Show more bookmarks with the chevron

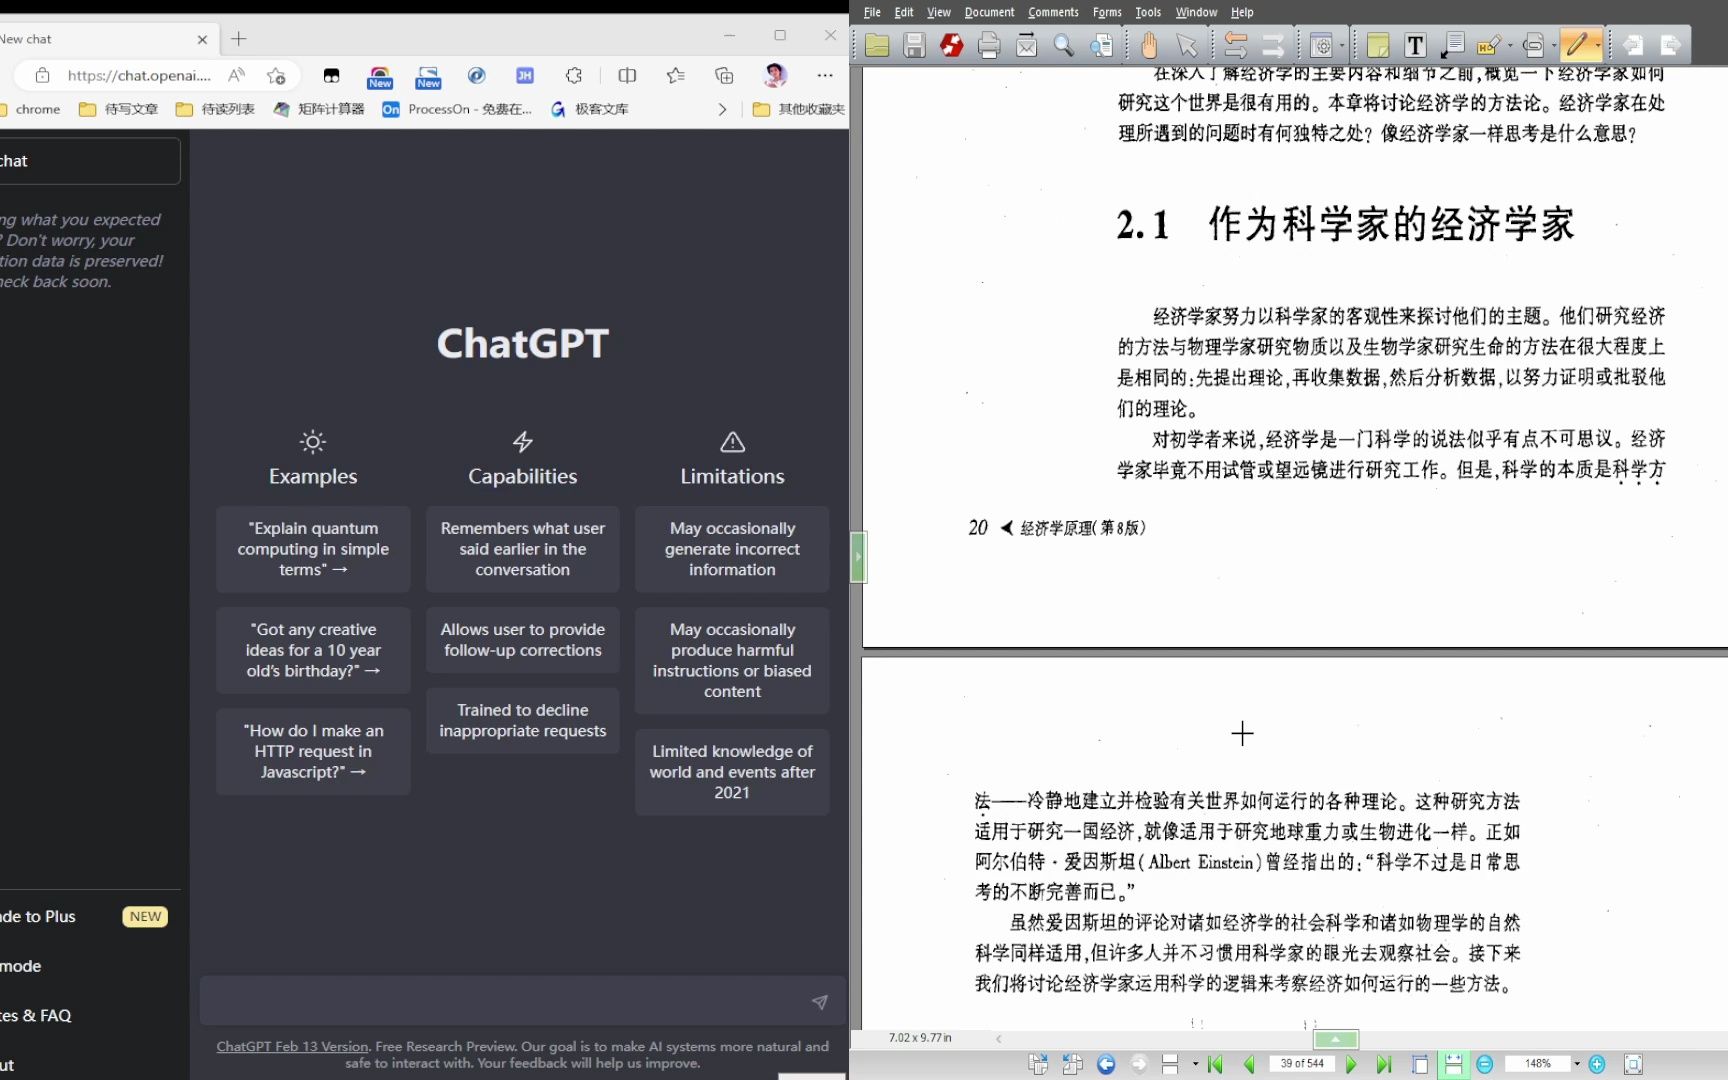pyautogui.click(x=722, y=109)
